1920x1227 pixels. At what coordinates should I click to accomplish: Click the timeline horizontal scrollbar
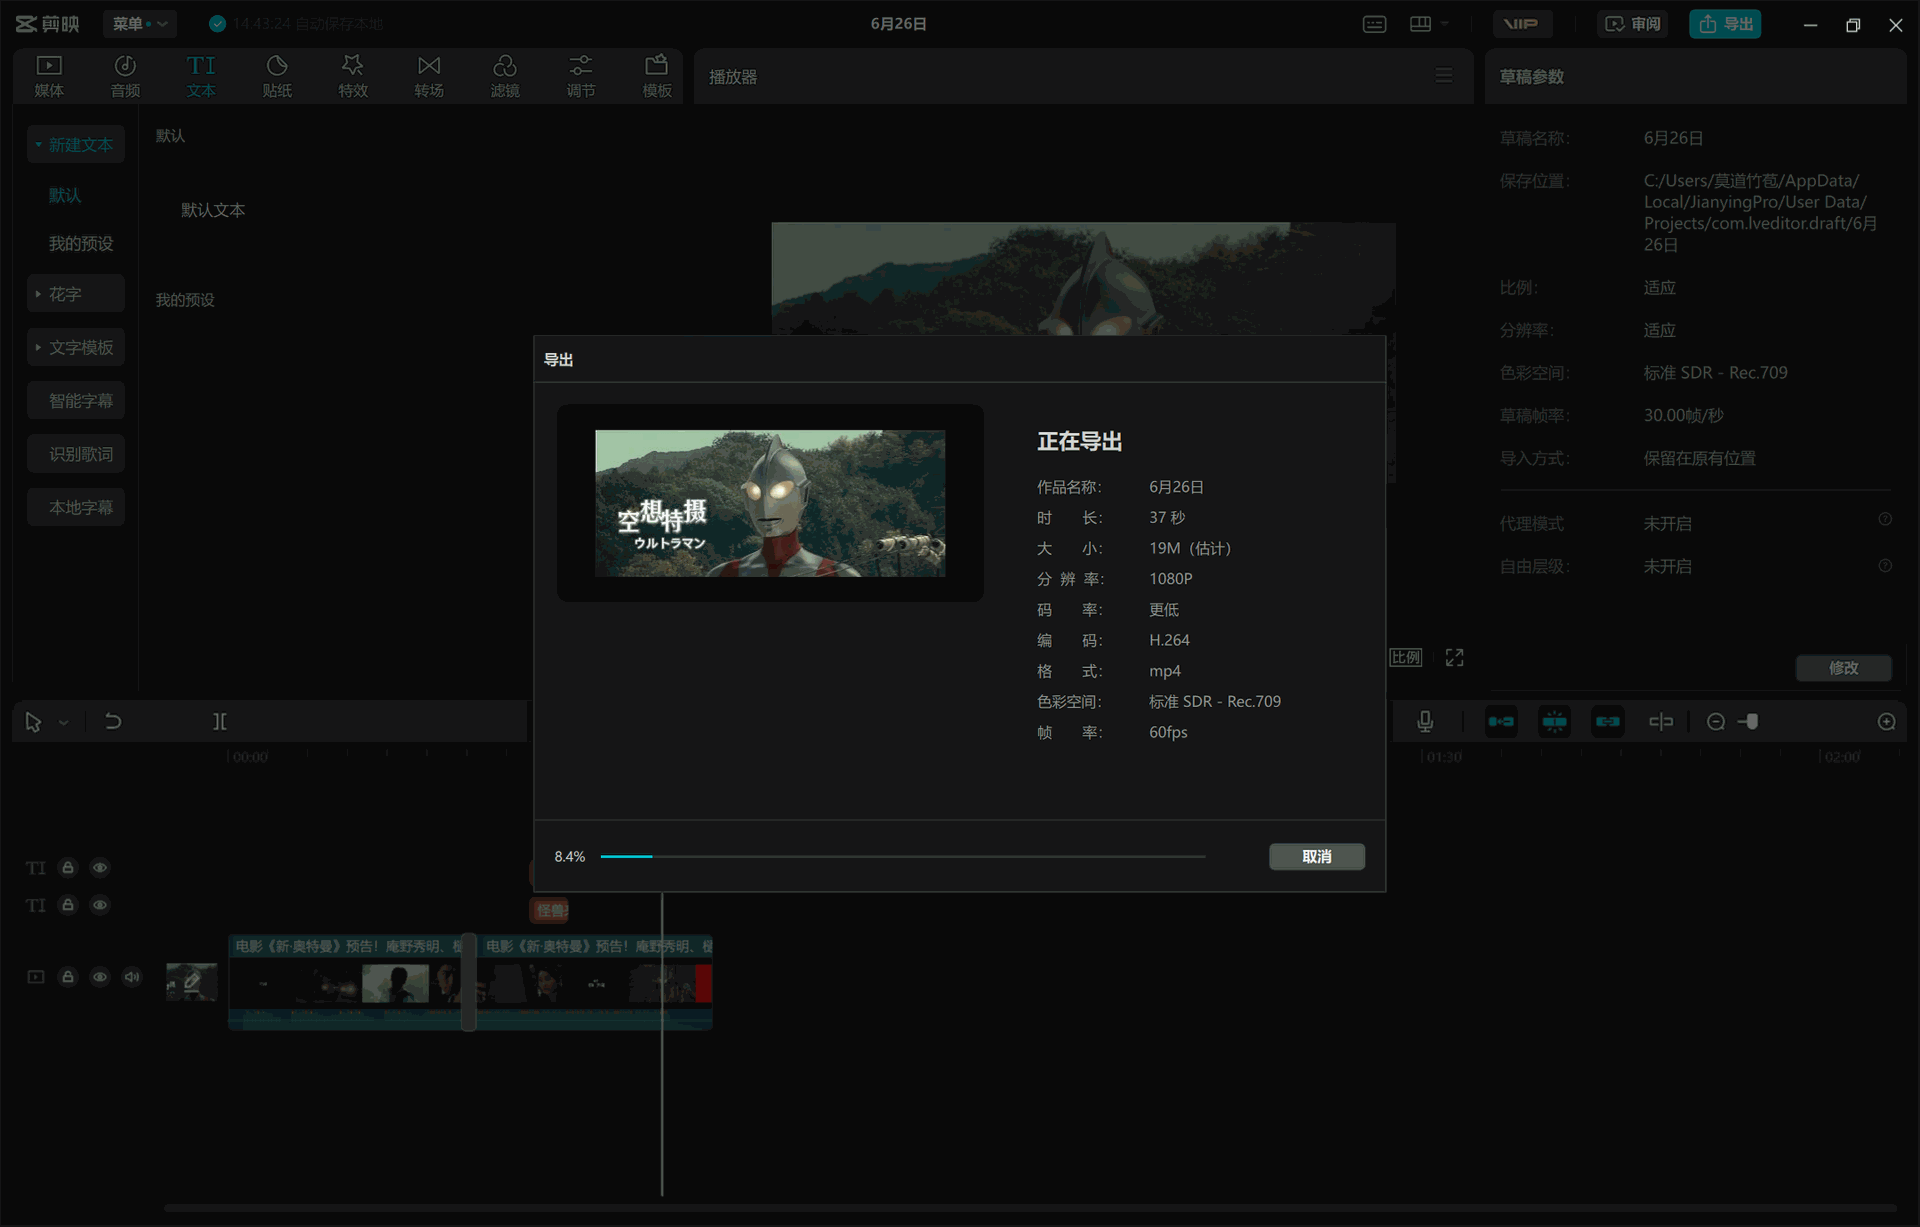(1030, 1208)
